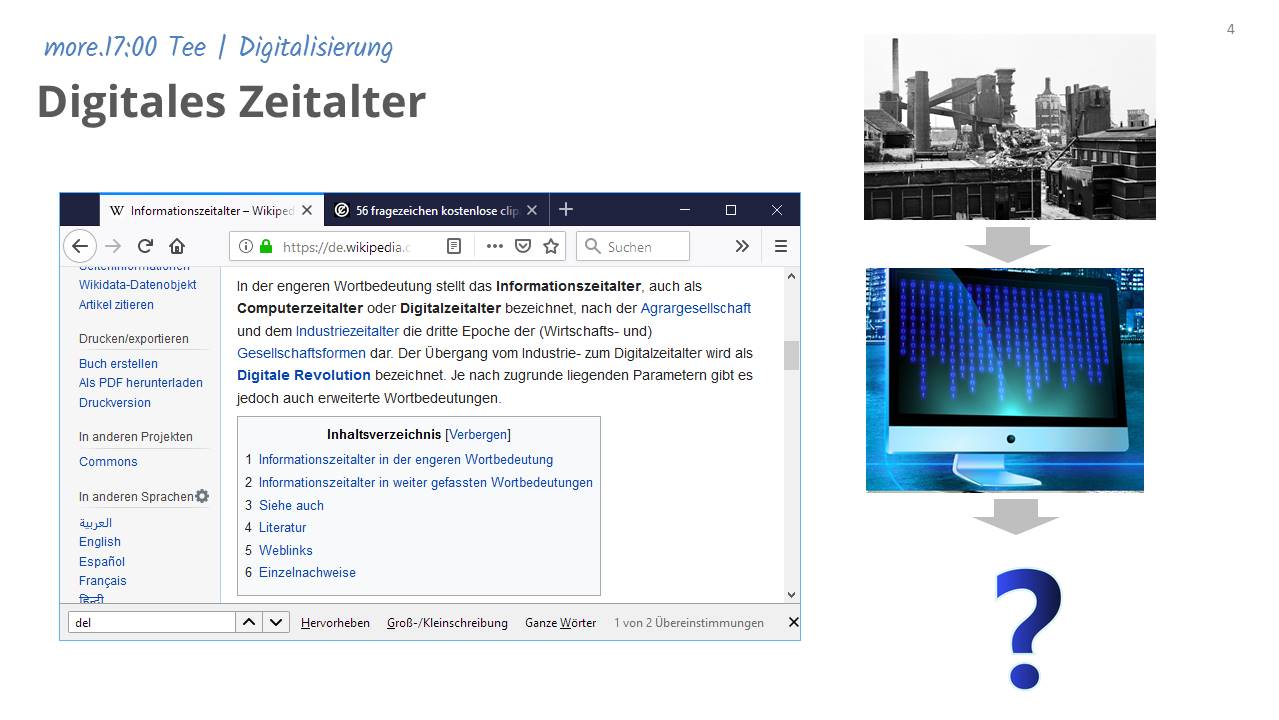Switch article language to English
Image resolution: width=1279 pixels, height=720 pixels.
click(x=100, y=542)
